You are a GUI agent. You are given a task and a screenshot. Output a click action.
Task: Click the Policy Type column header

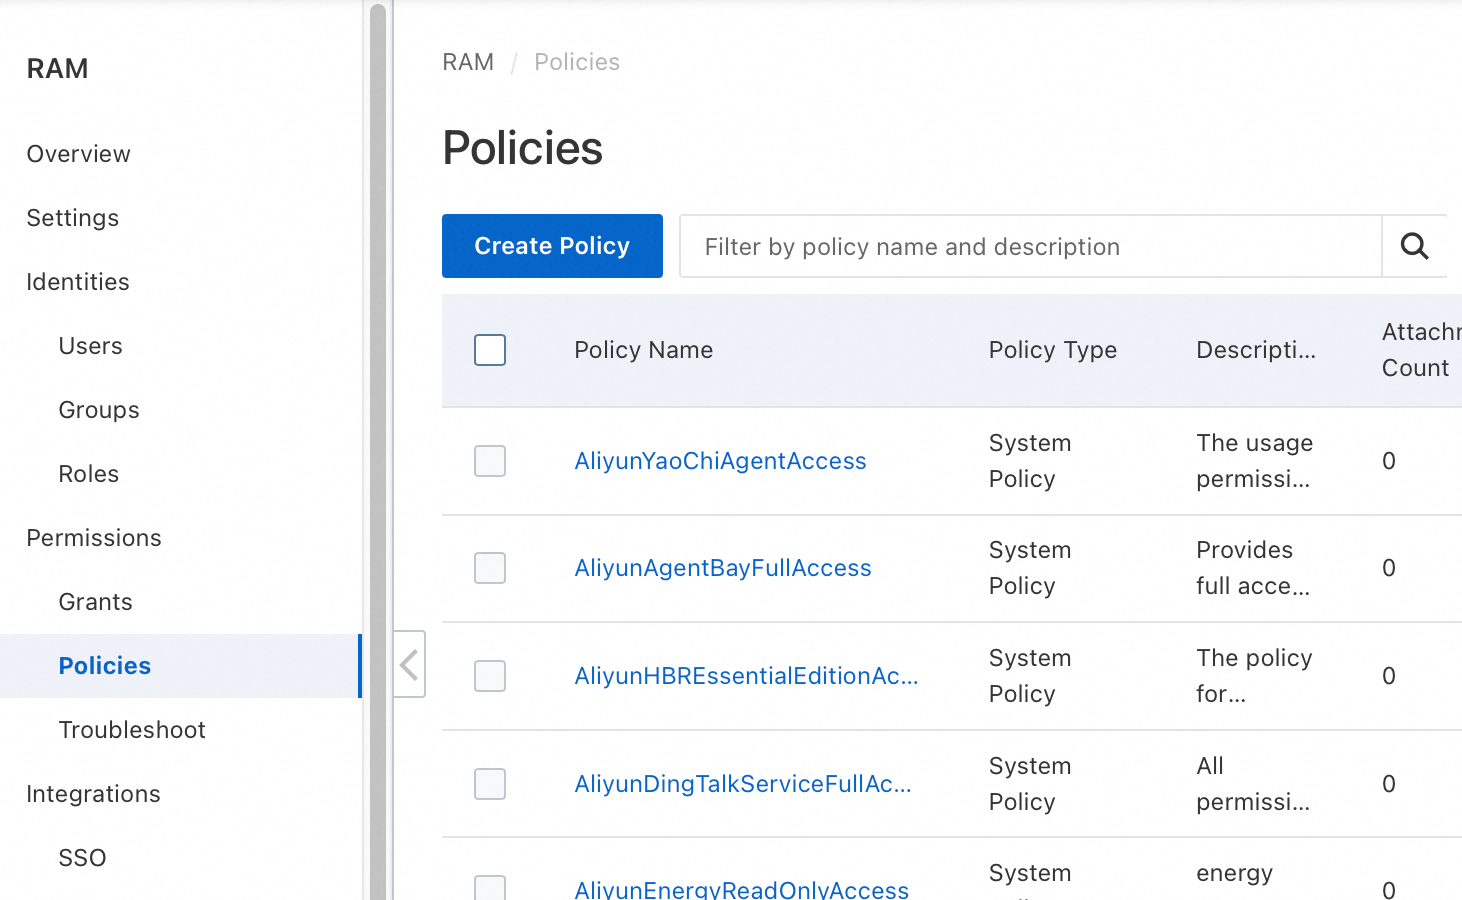point(1053,350)
